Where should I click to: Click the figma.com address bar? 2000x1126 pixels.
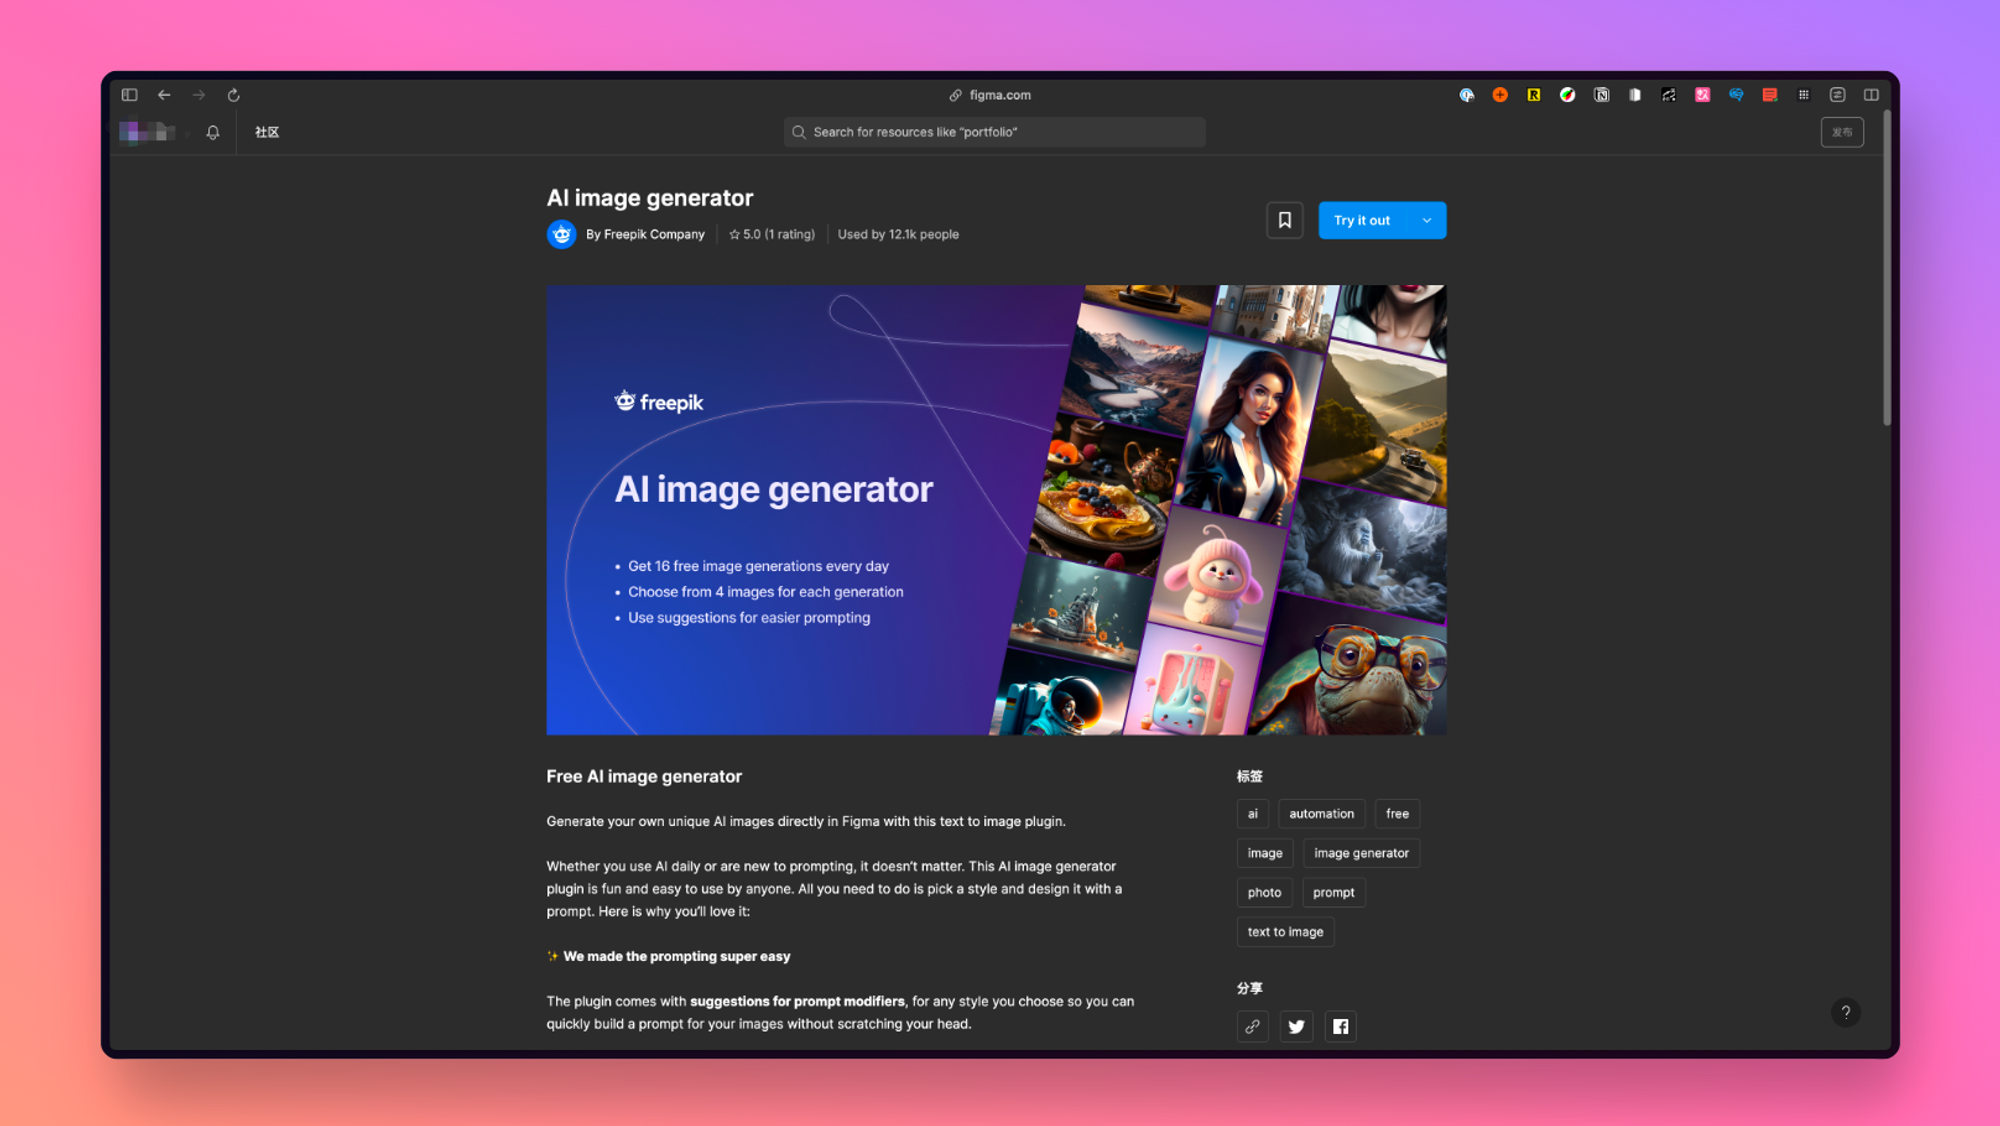pos(990,95)
